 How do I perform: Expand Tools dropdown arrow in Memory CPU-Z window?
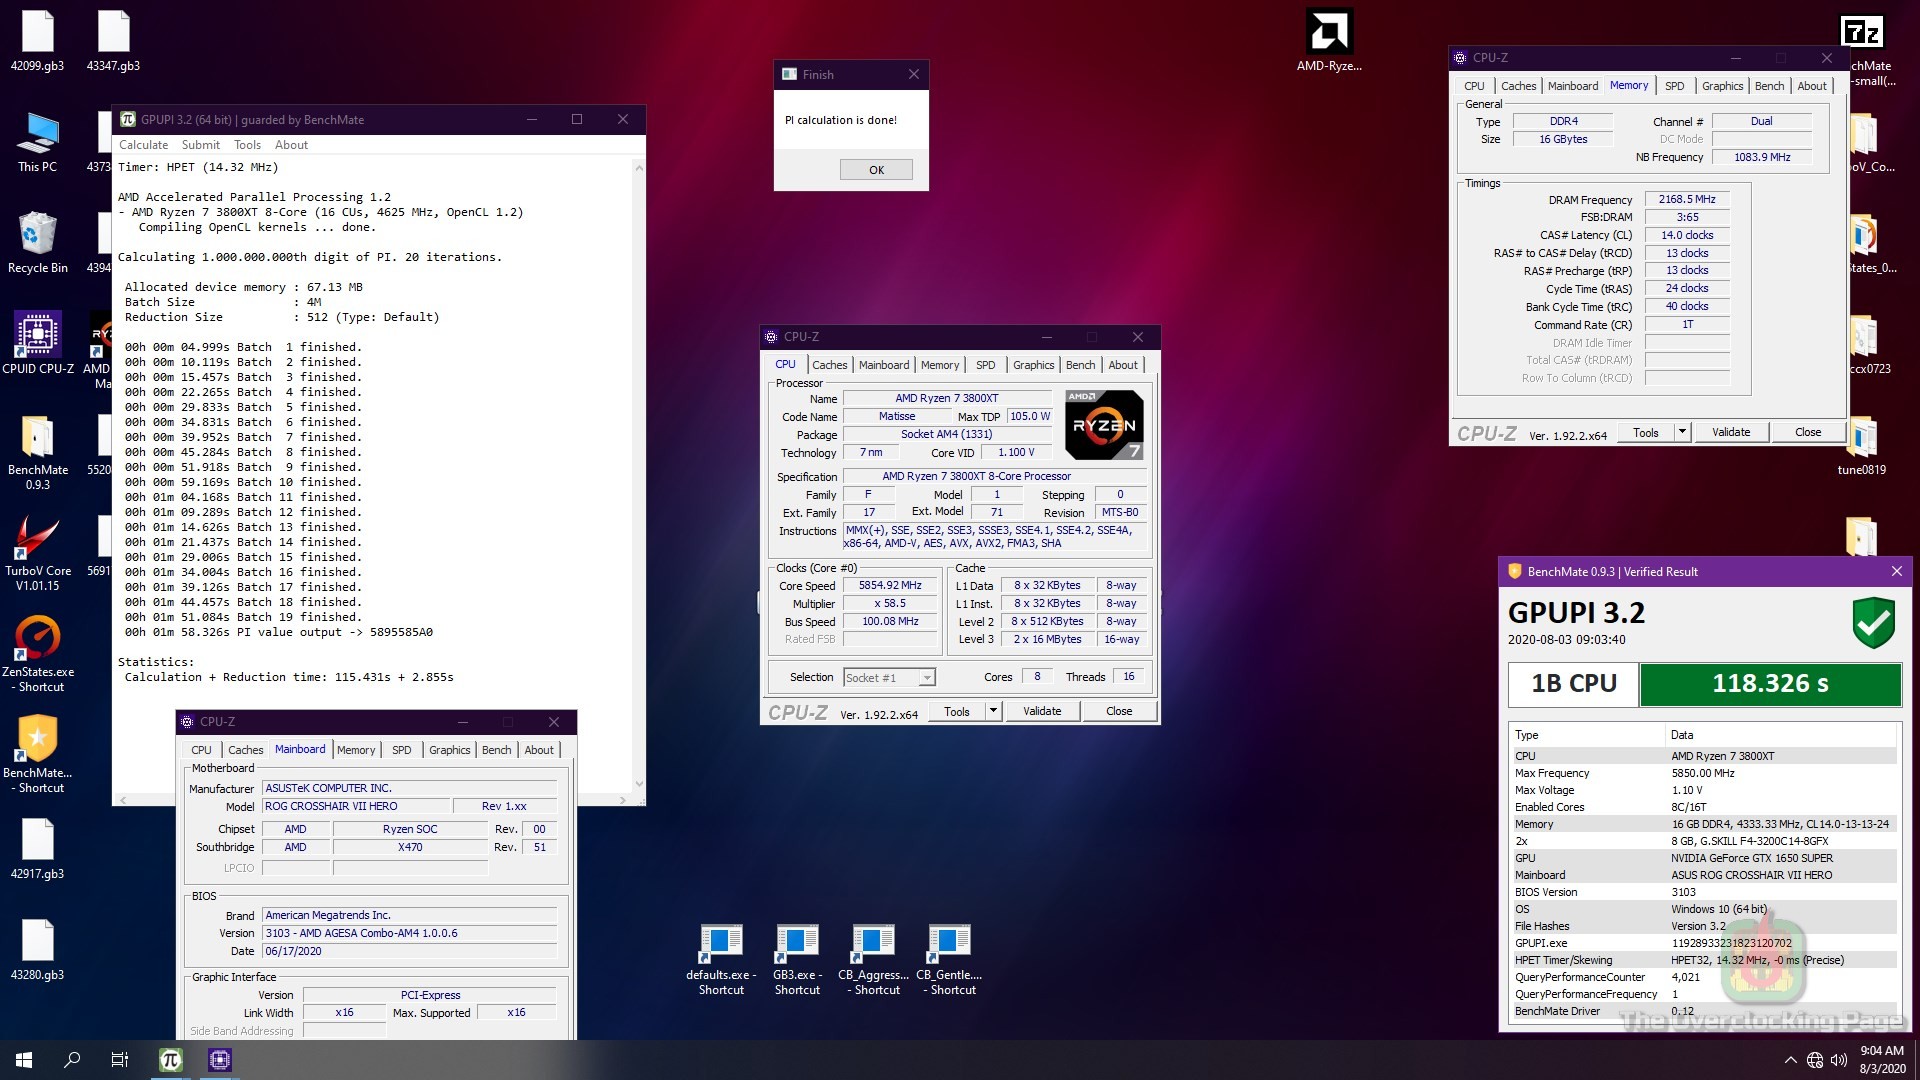tap(1682, 432)
